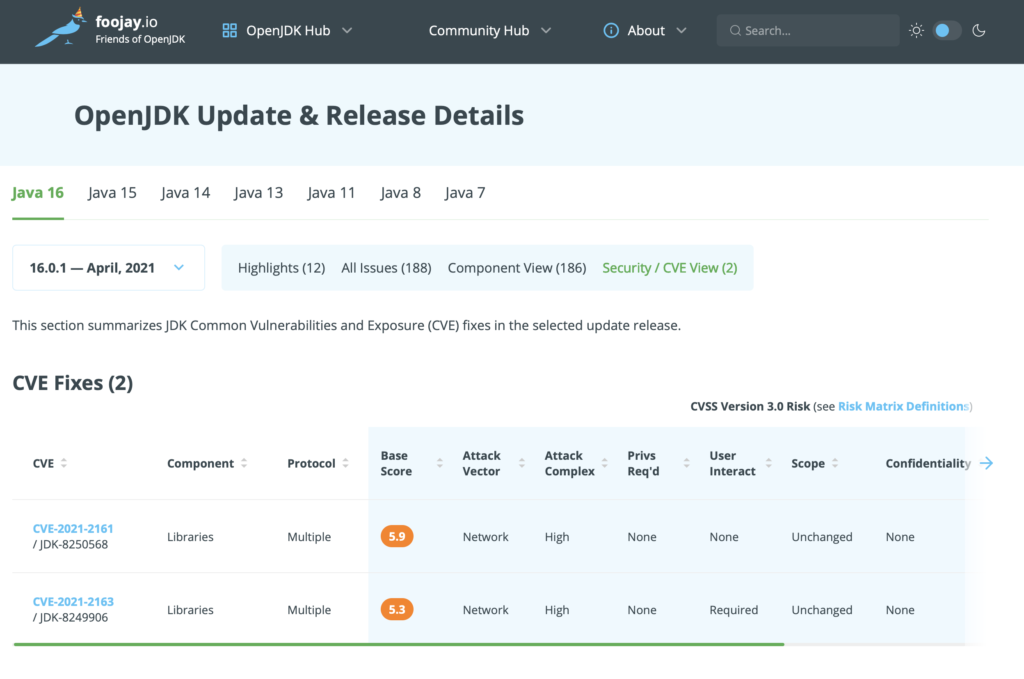Switch to the Java 8 tab
Viewport: 1024px width, 679px height.
400,193
